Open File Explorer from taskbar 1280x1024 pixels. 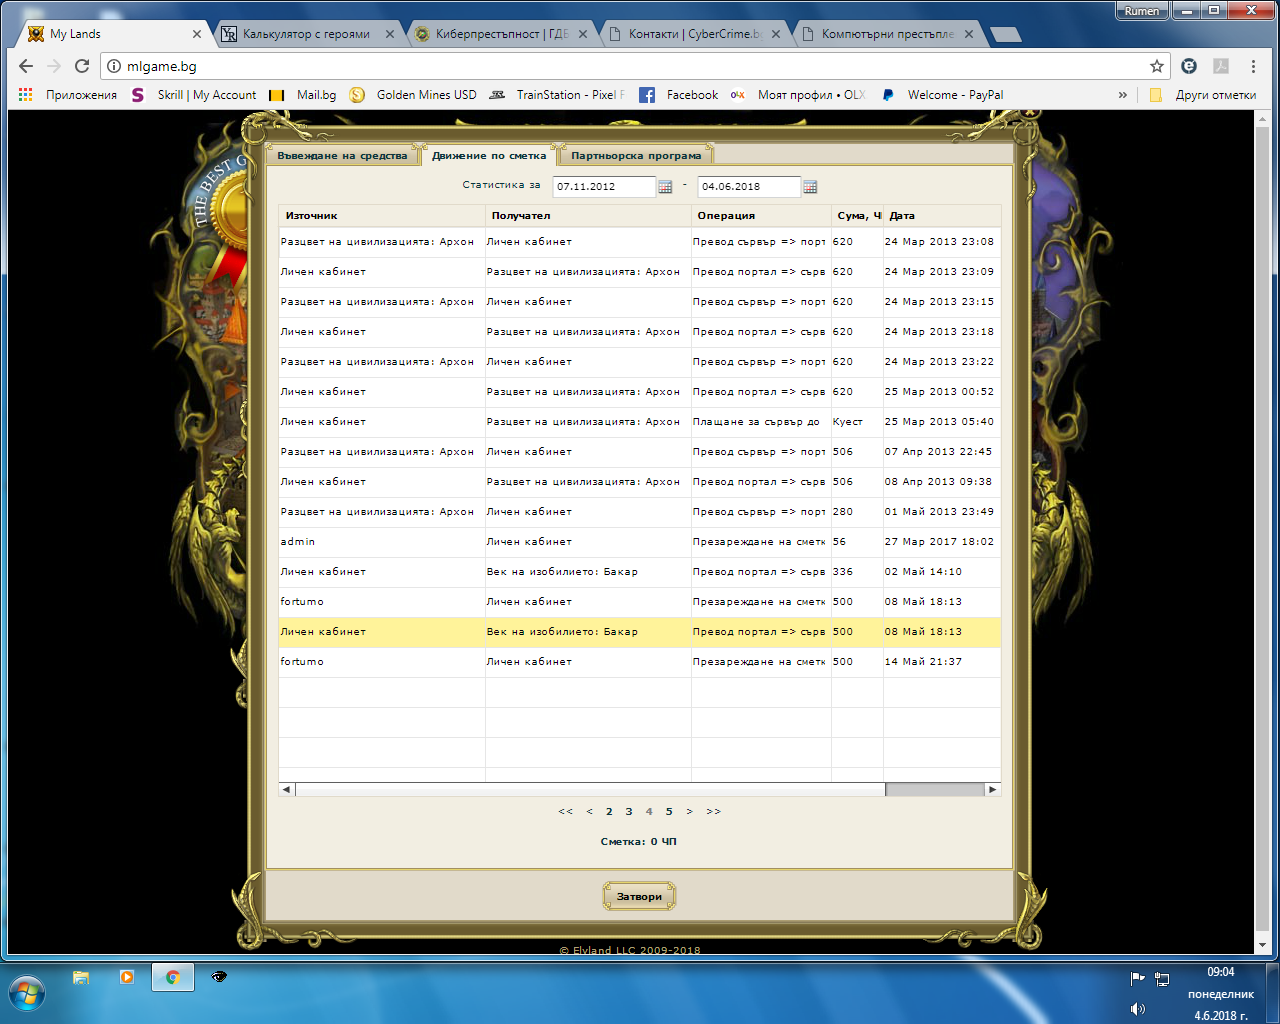81,977
